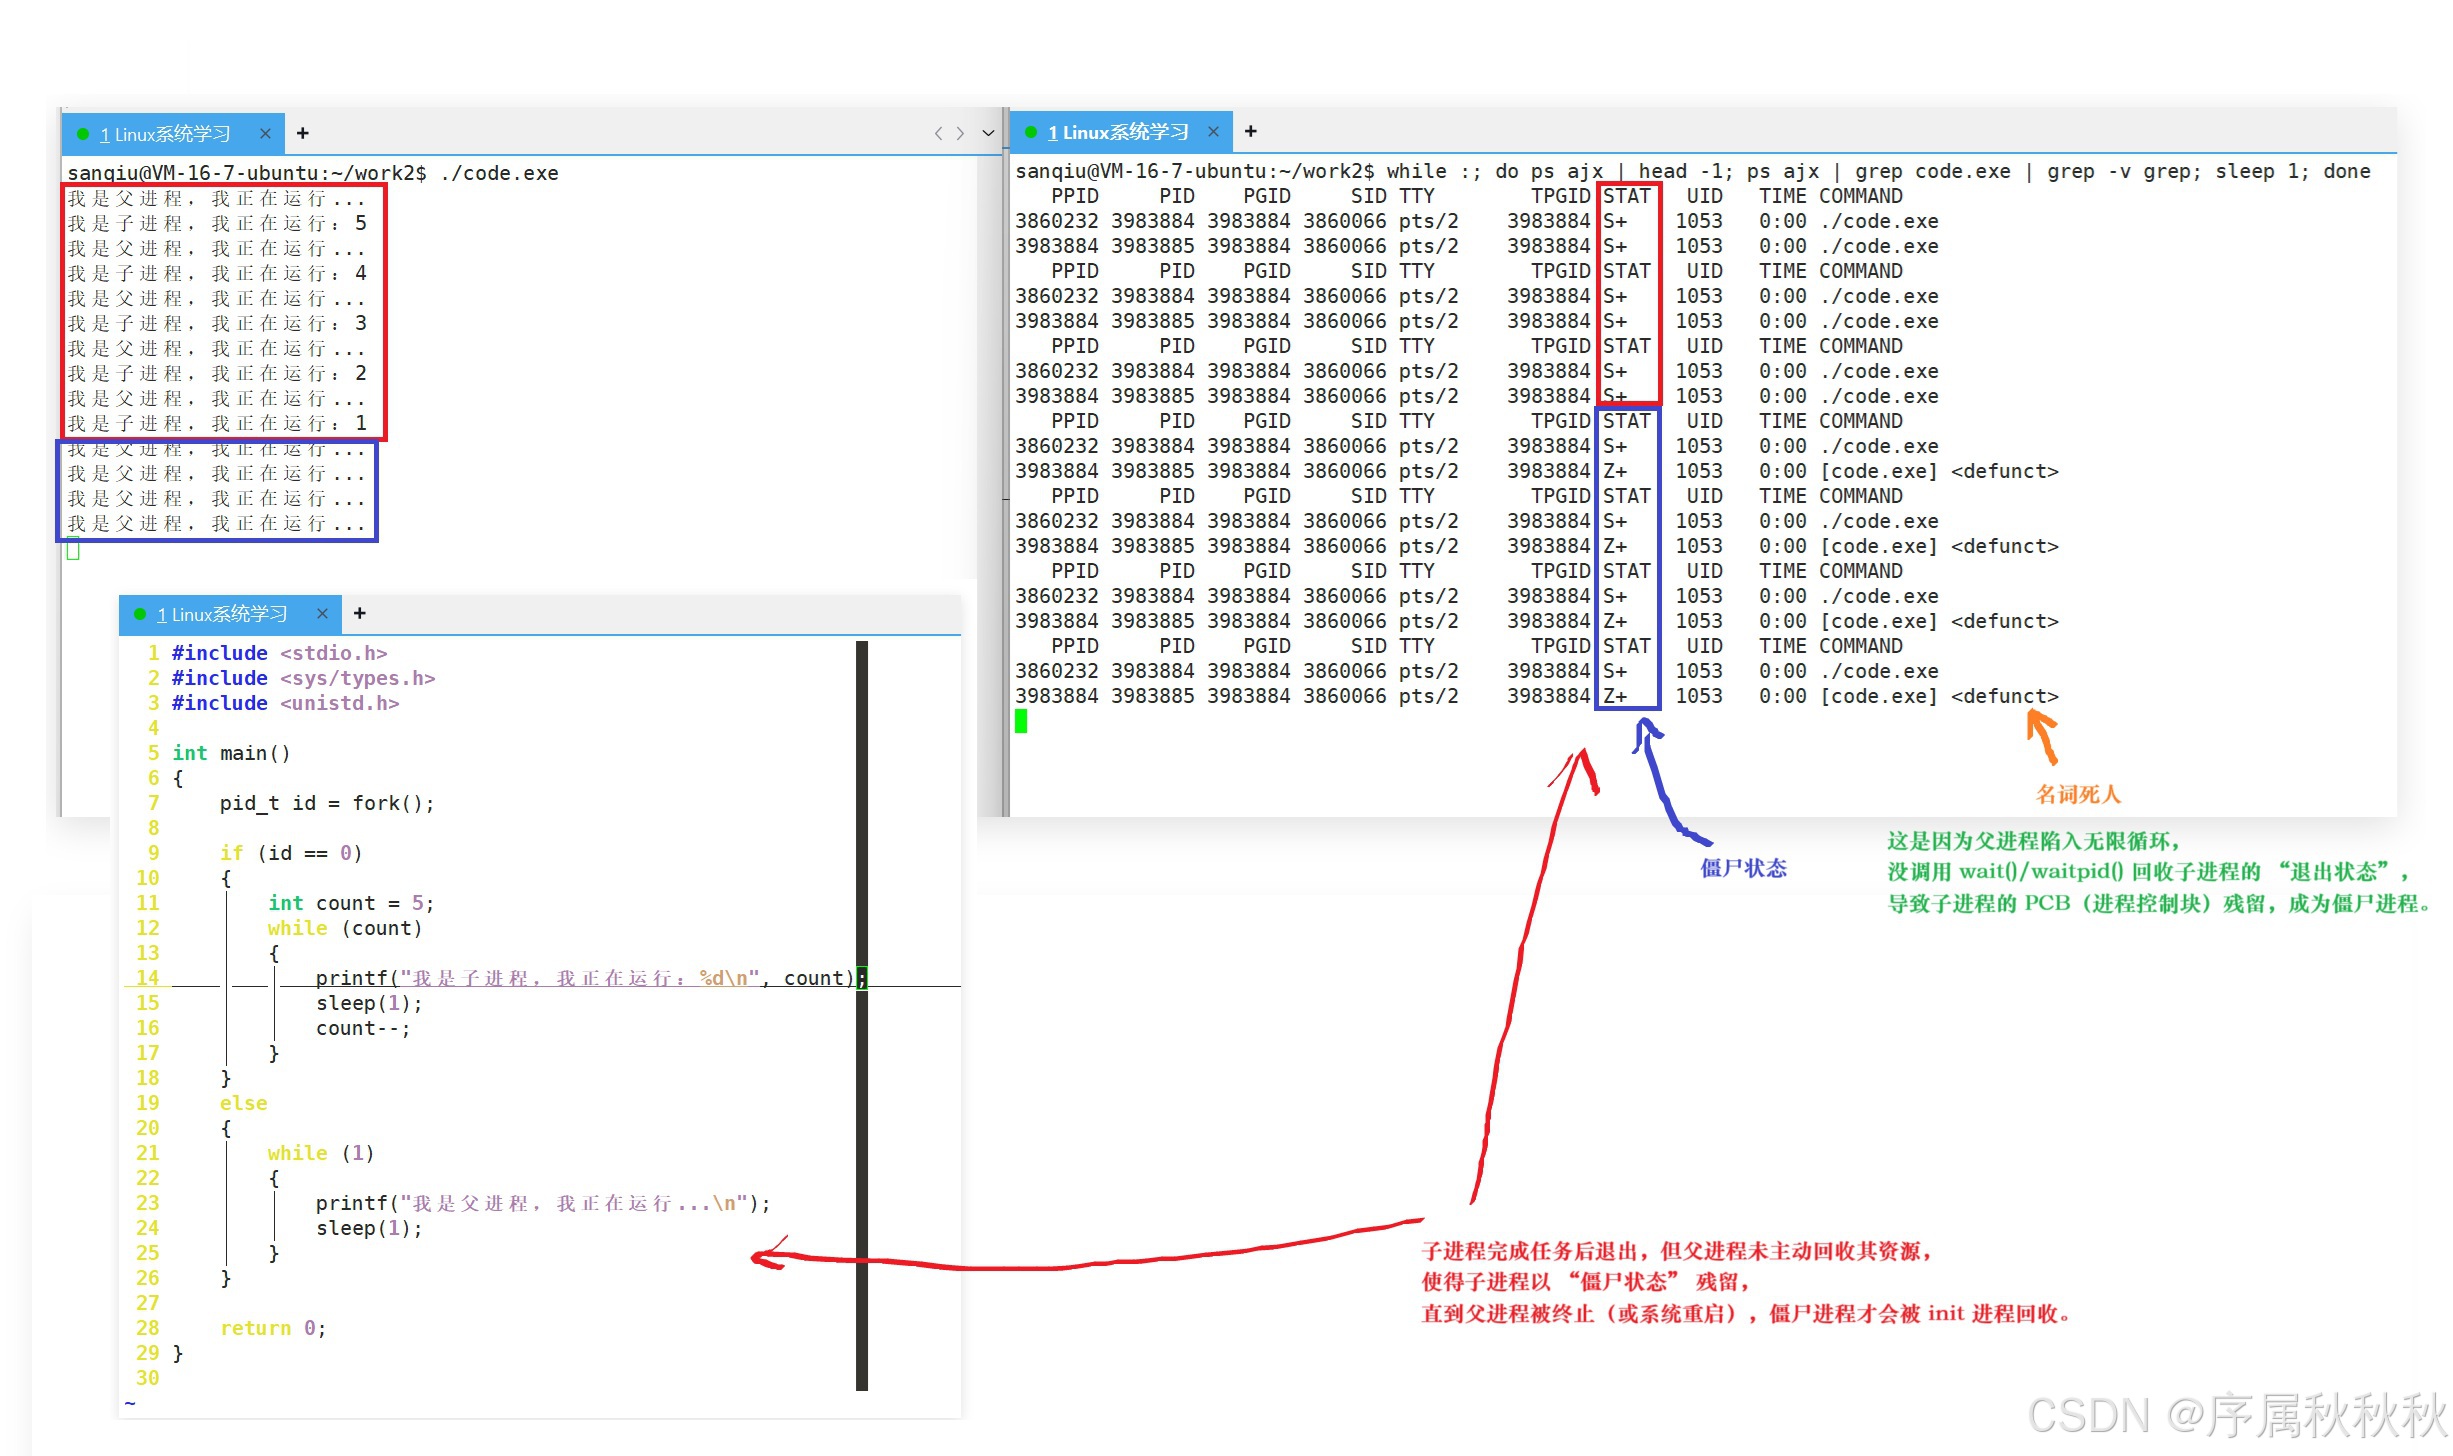The width and height of the screenshot is (2453, 1456).
Task: Select the code editor's Linux系统学习 tab
Action: 222,614
